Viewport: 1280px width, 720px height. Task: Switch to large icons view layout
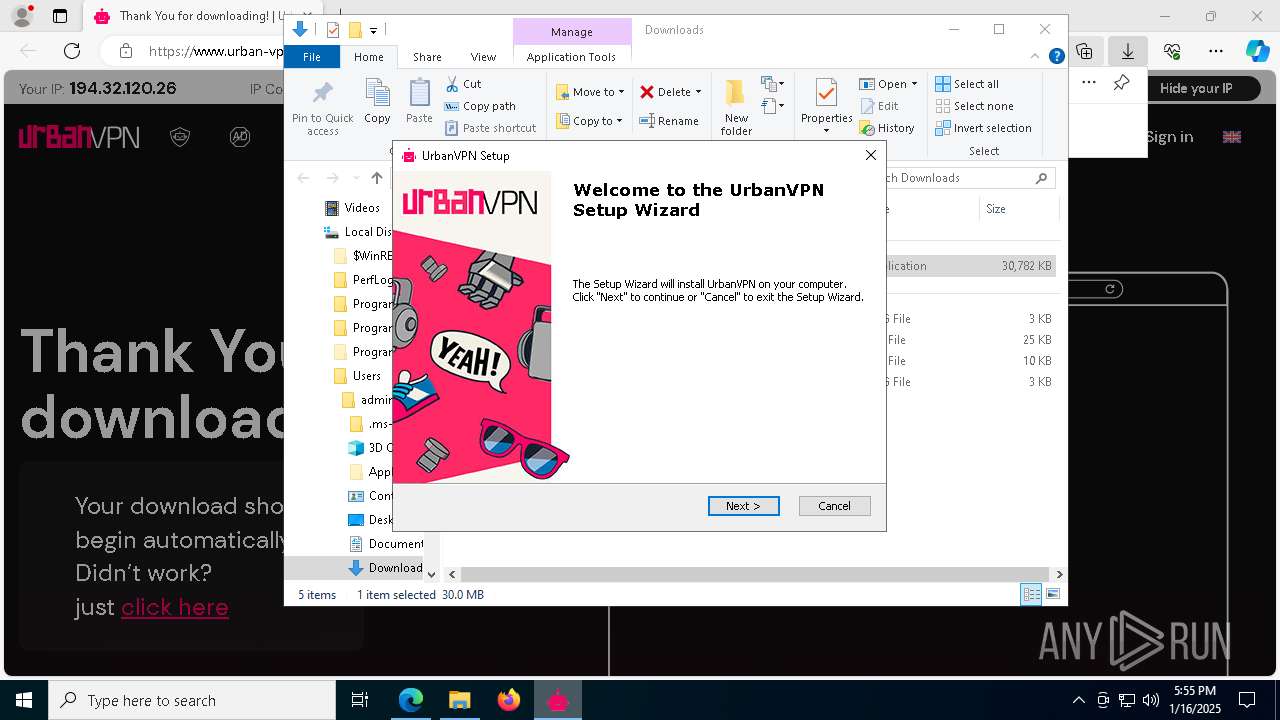click(x=1052, y=594)
